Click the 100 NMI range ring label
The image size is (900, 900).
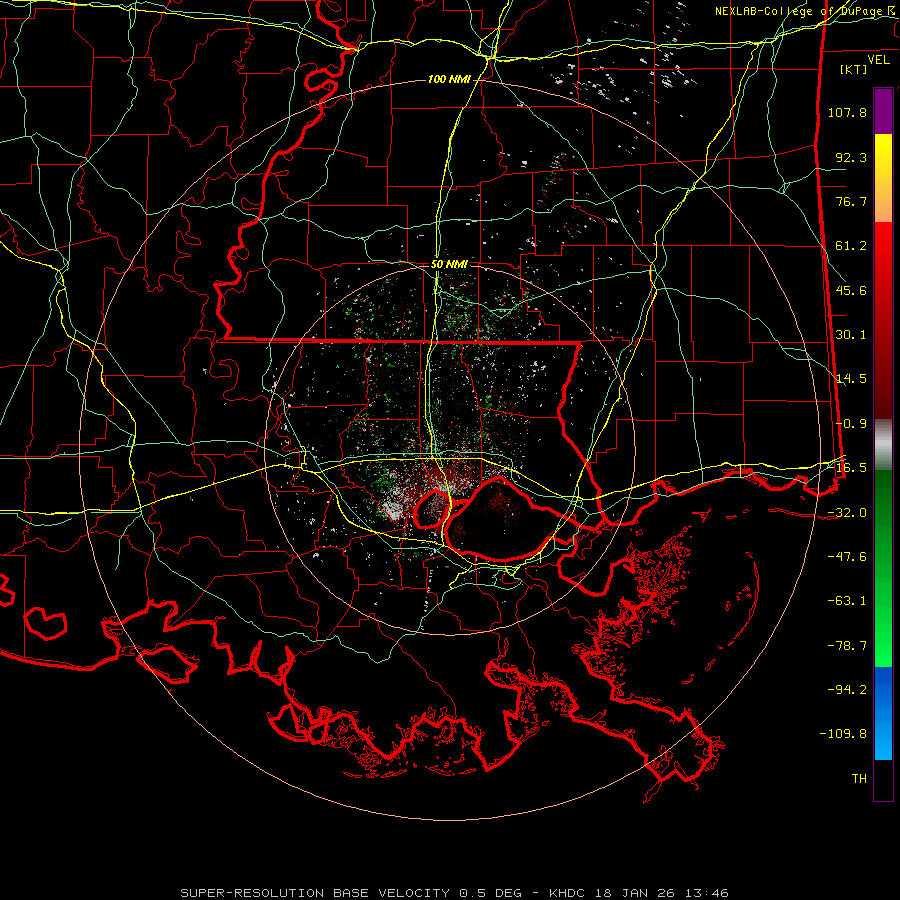click(449, 79)
